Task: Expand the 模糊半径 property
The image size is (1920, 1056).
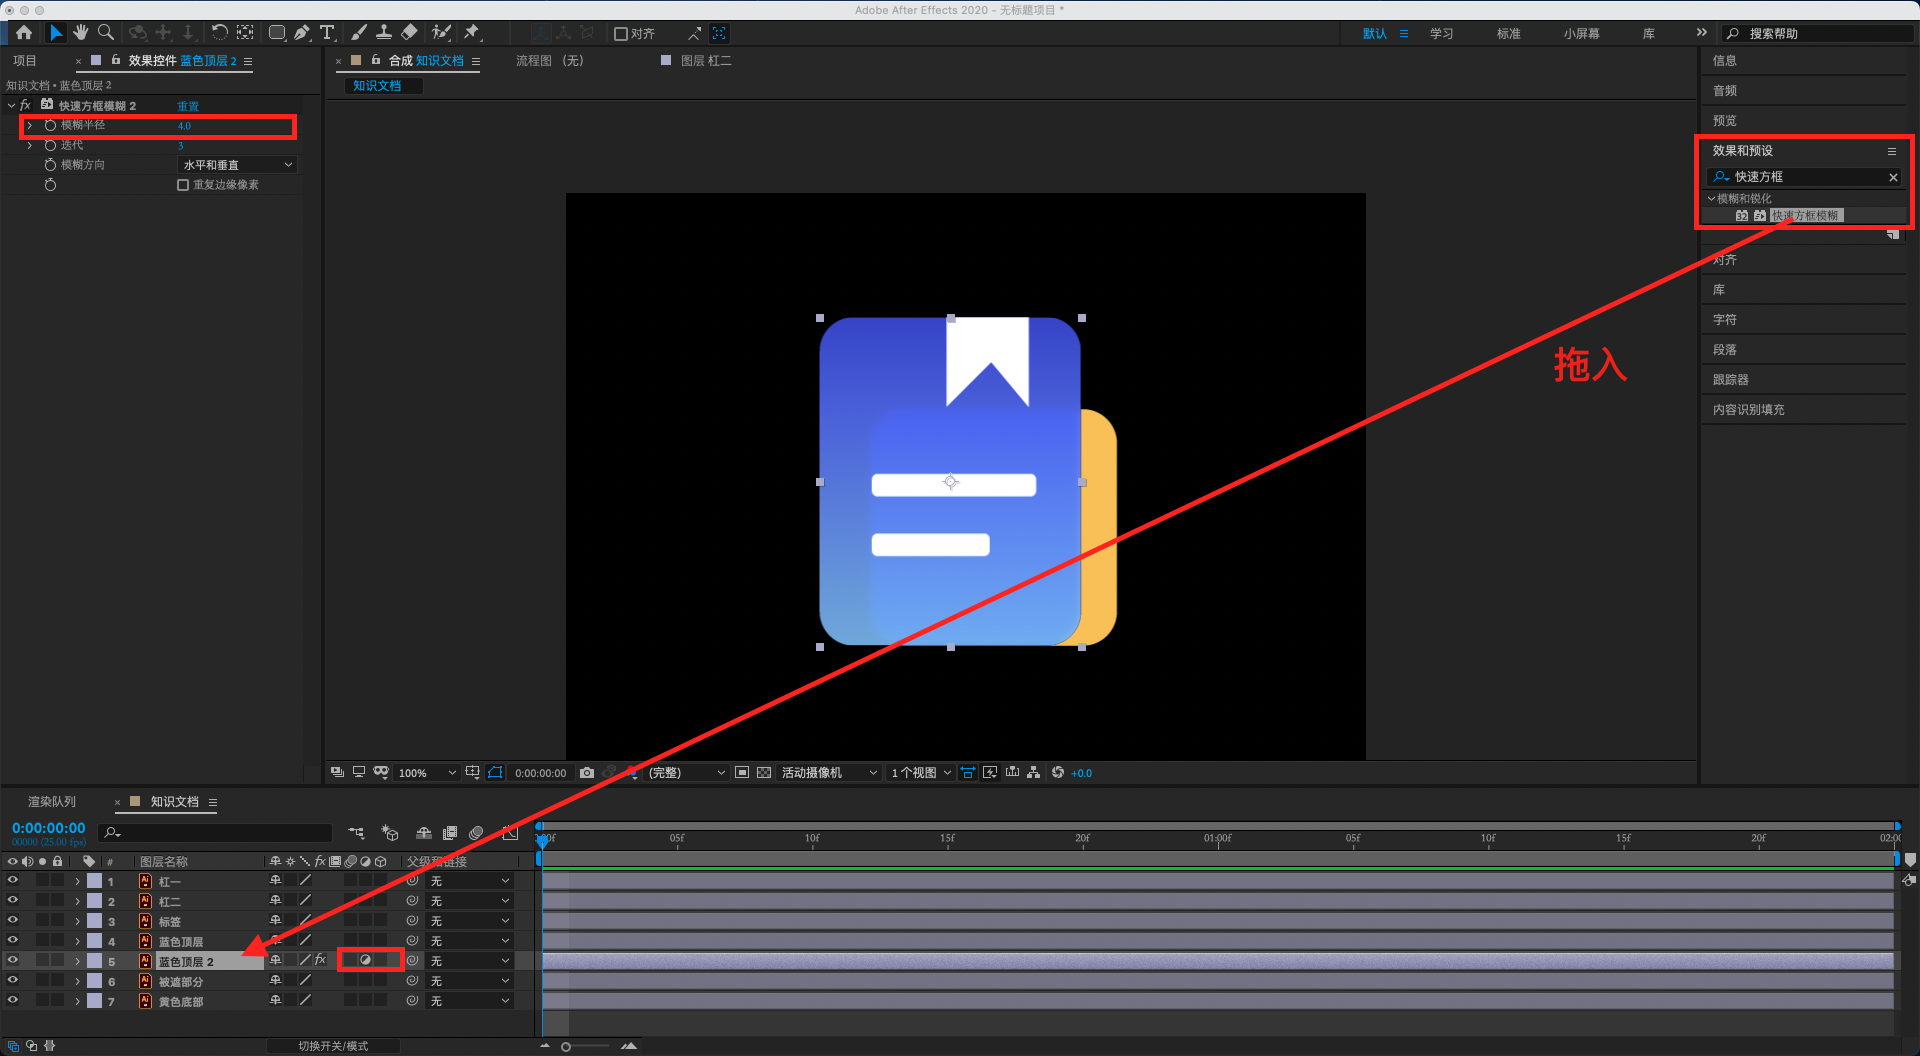Action: pos(30,126)
